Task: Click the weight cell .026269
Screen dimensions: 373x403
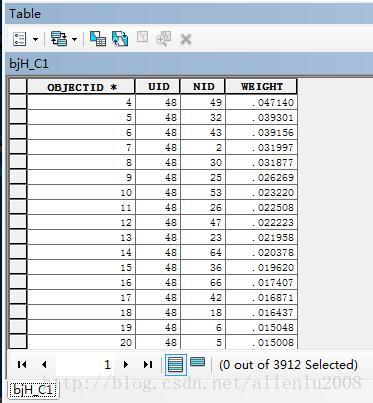Action: [261, 177]
